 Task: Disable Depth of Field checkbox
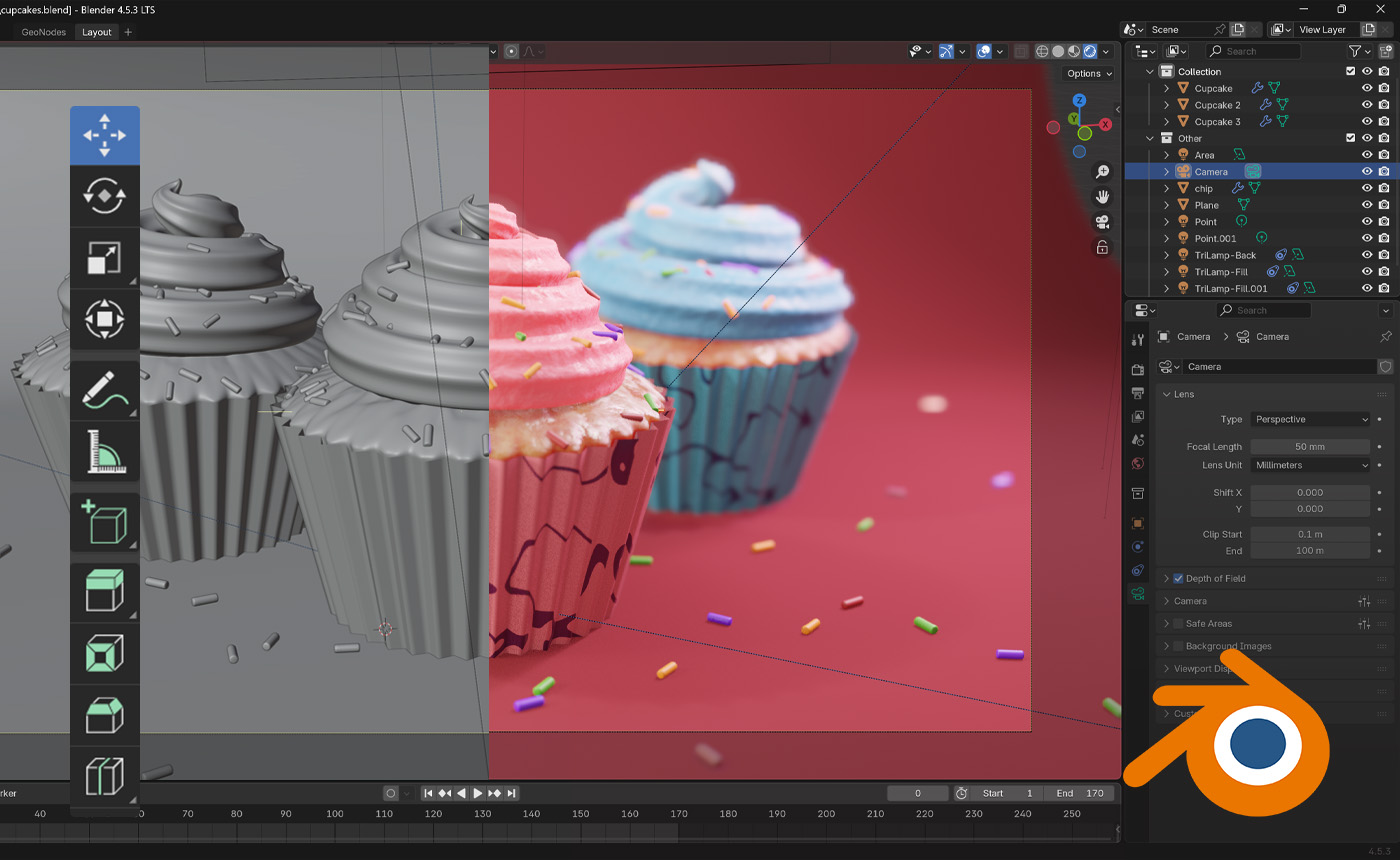coord(1177,578)
